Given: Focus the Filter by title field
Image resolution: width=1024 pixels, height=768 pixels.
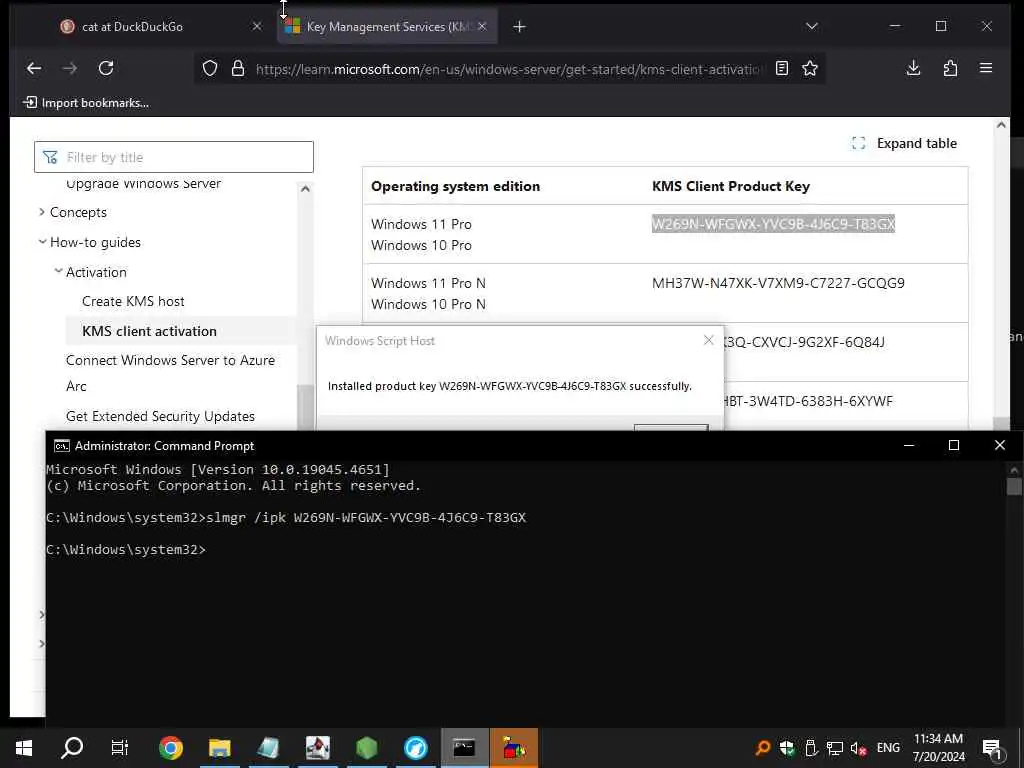Looking at the screenshot, I should (174, 157).
